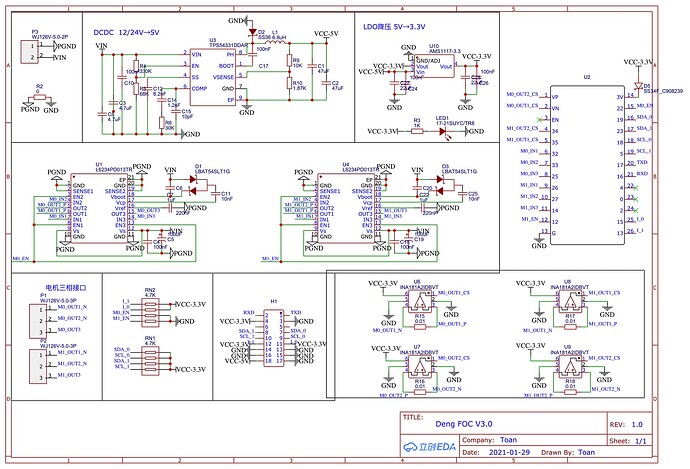Select the H1 pin header

[x=274, y=337]
